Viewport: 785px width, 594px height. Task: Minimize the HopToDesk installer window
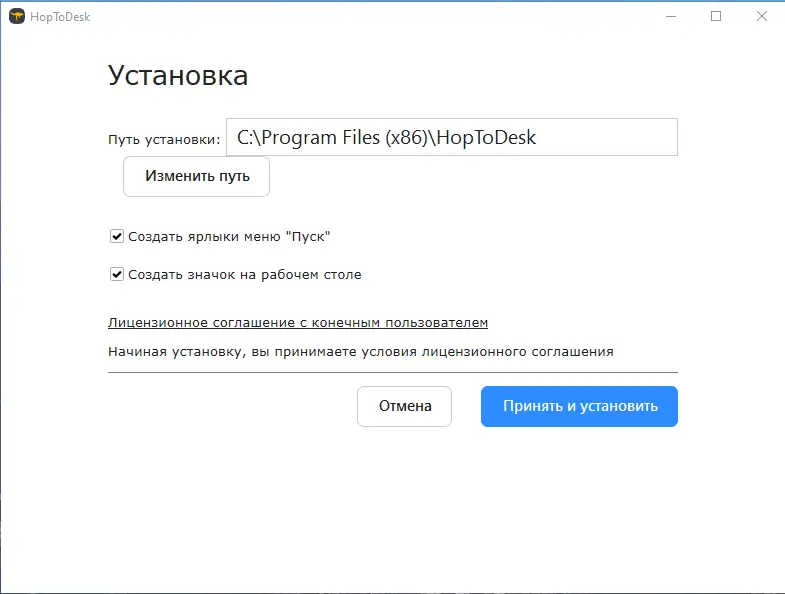click(x=671, y=17)
